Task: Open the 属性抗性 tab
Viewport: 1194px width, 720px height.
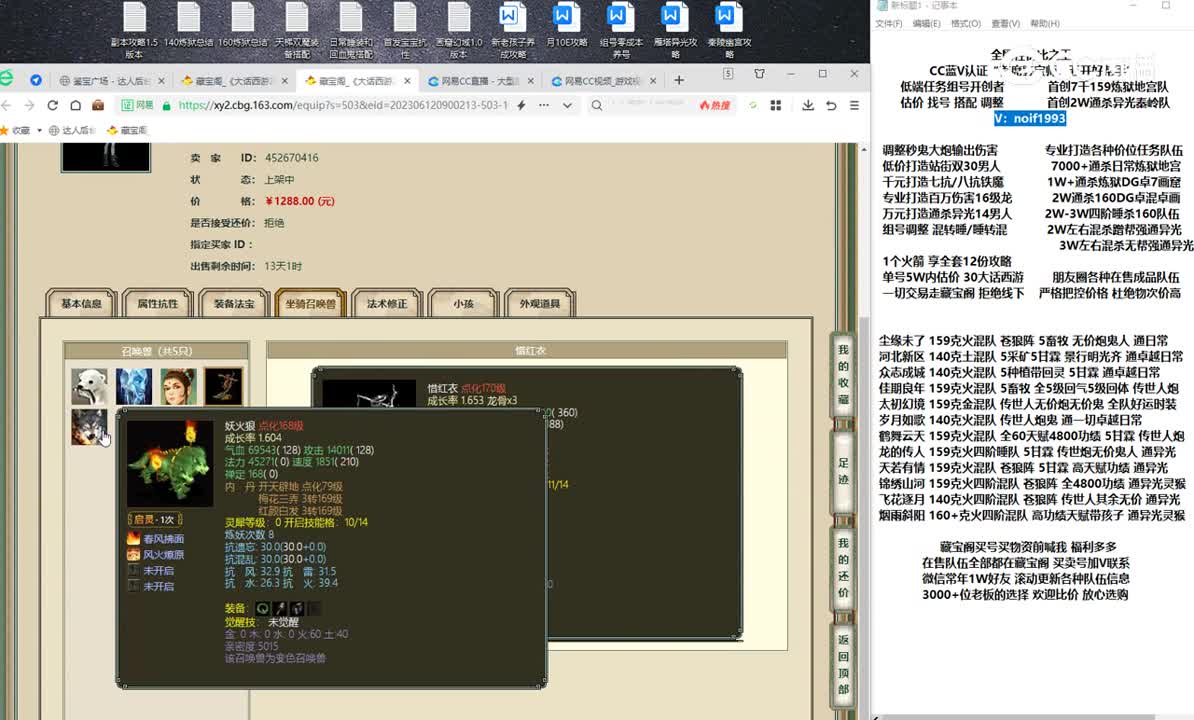Action: (158, 304)
